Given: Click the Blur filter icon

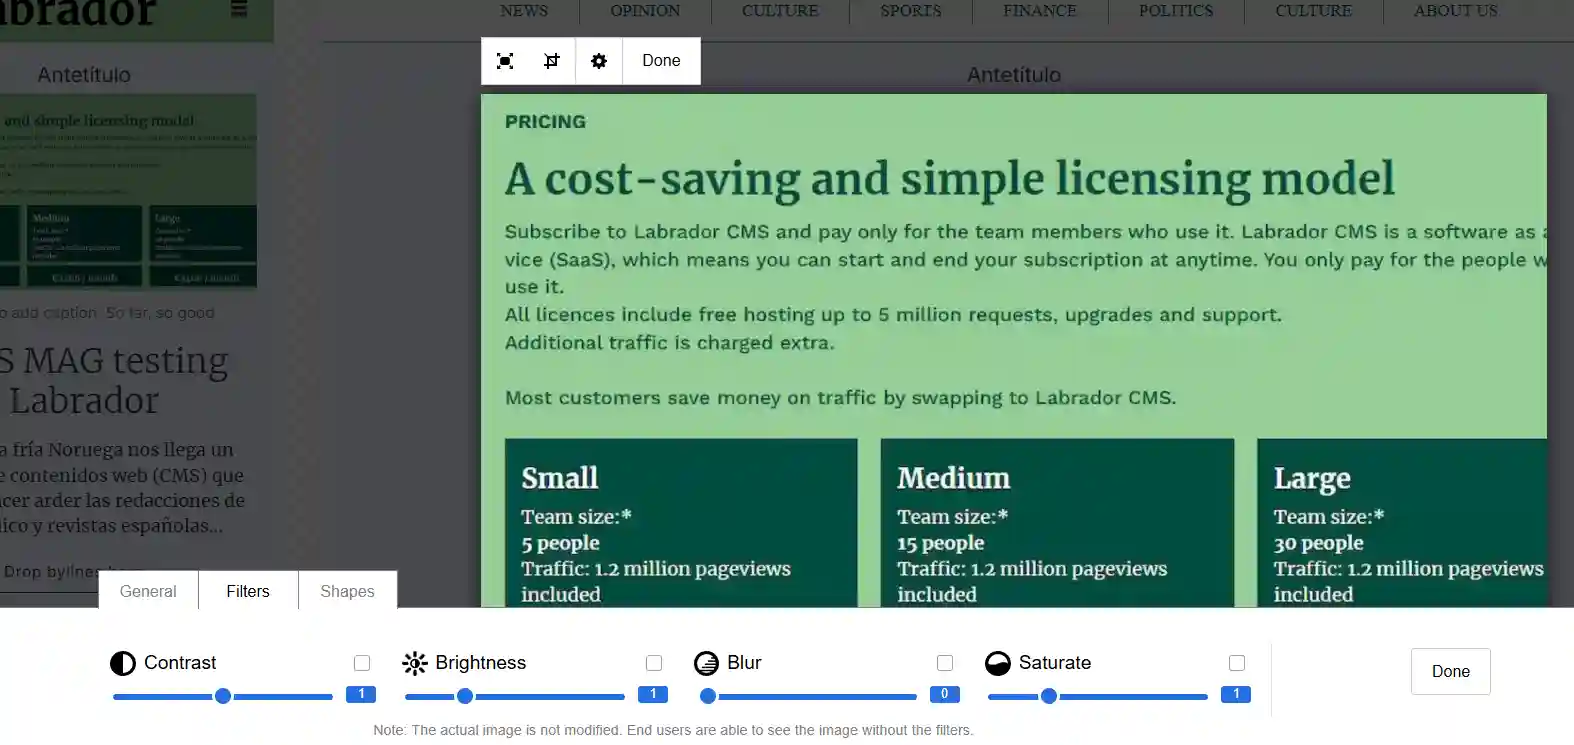Looking at the screenshot, I should pyautogui.click(x=706, y=663).
